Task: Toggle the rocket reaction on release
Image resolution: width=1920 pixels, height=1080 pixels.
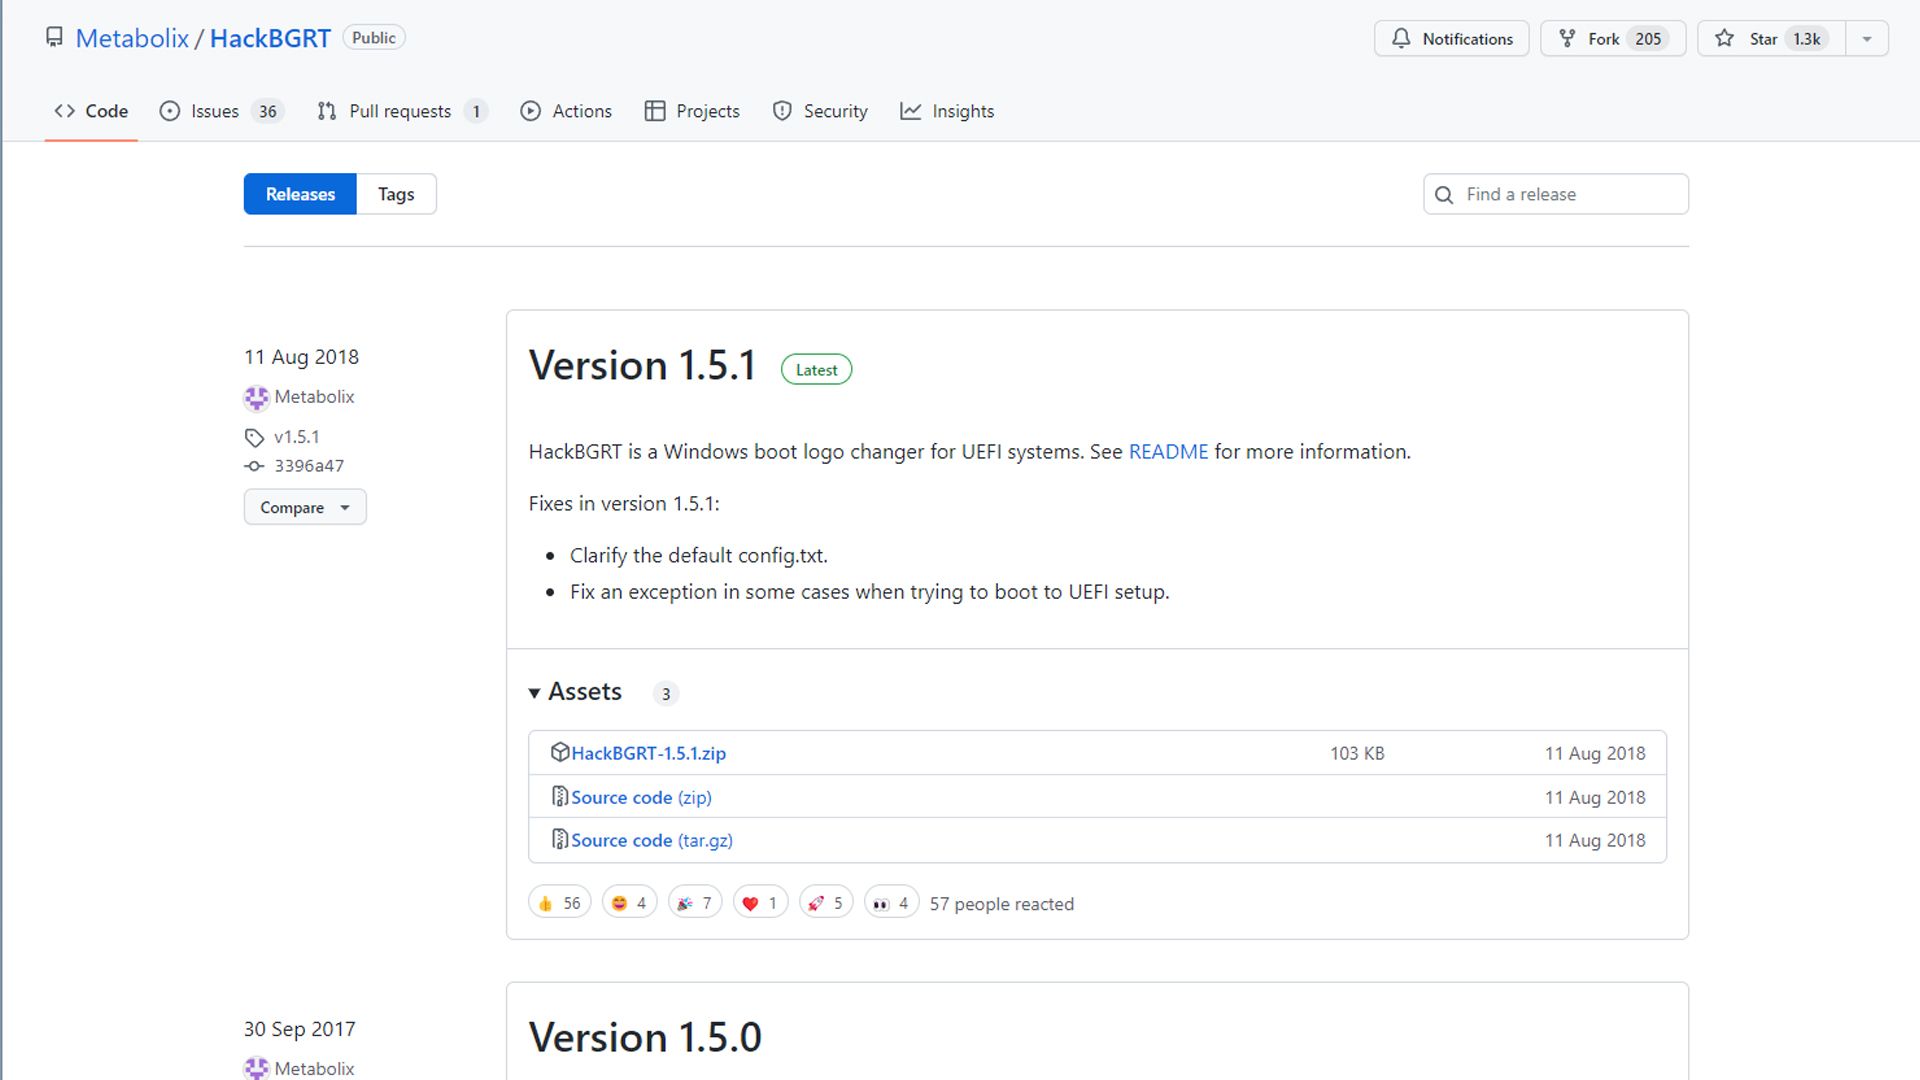Action: [824, 903]
